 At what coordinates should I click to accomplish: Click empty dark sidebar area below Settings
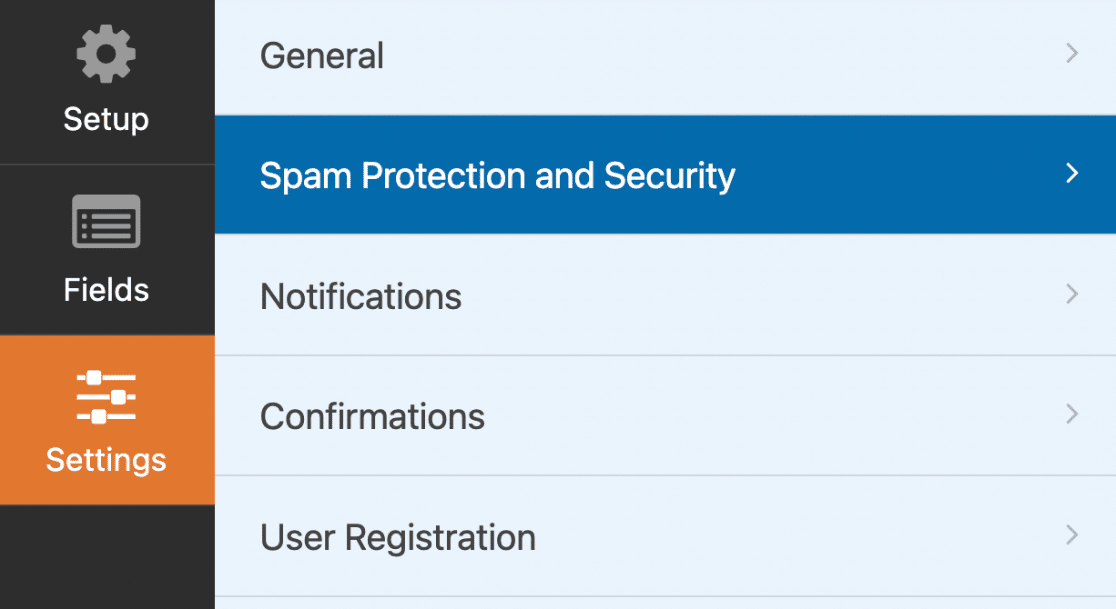coord(106,558)
